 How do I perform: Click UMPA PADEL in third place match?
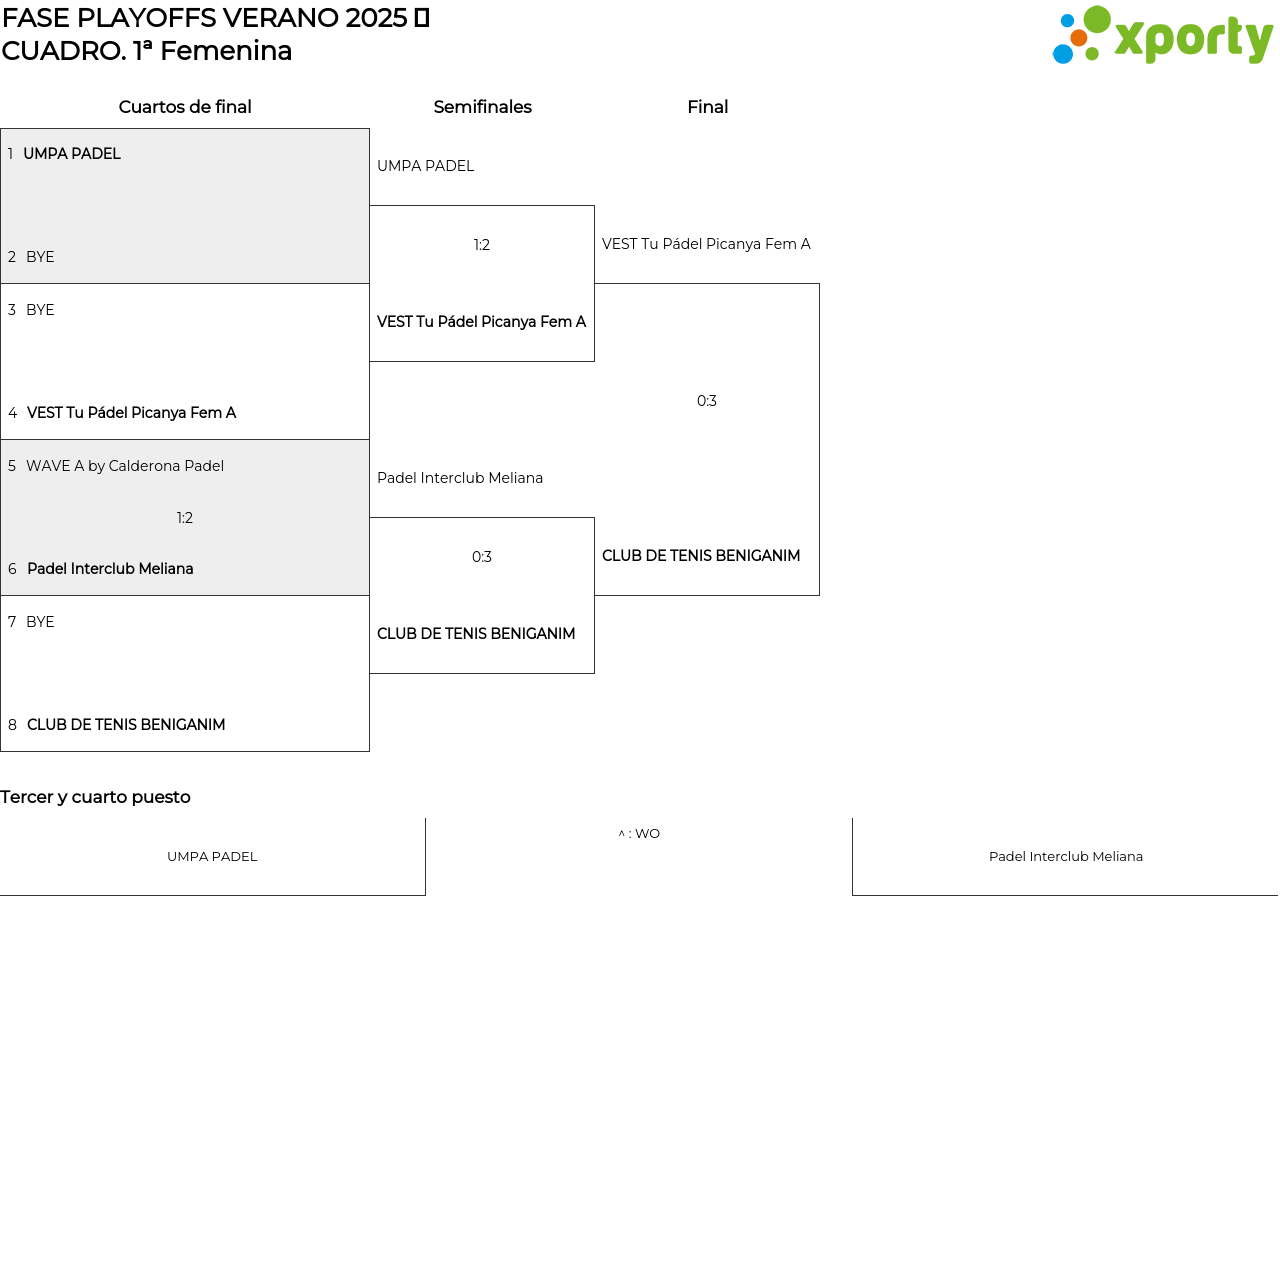pos(212,857)
